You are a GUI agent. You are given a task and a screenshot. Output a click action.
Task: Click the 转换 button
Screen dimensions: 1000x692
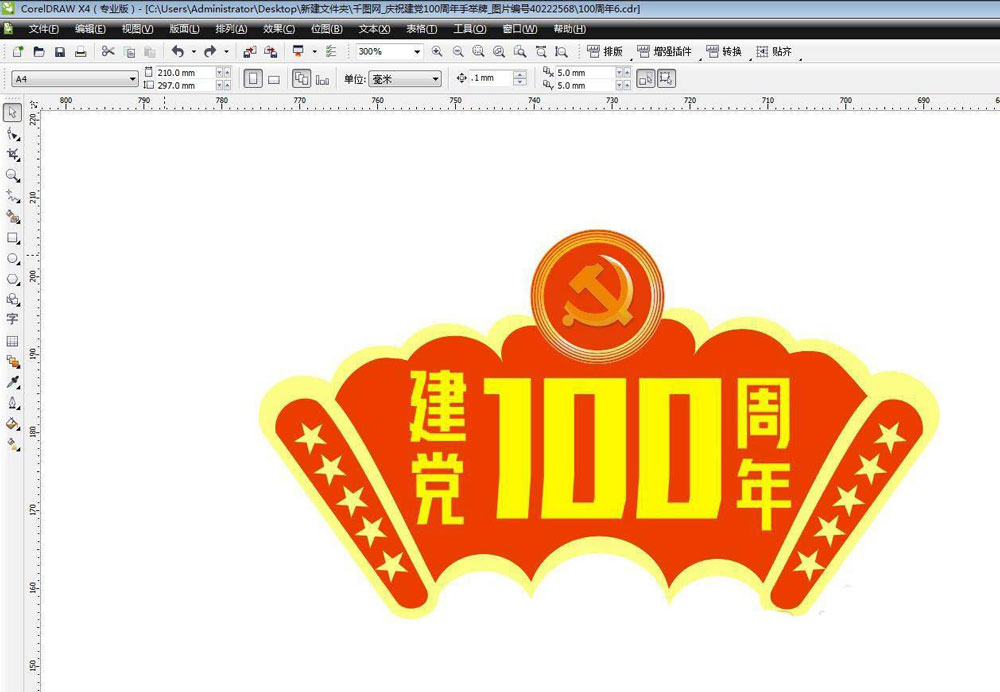pos(724,52)
